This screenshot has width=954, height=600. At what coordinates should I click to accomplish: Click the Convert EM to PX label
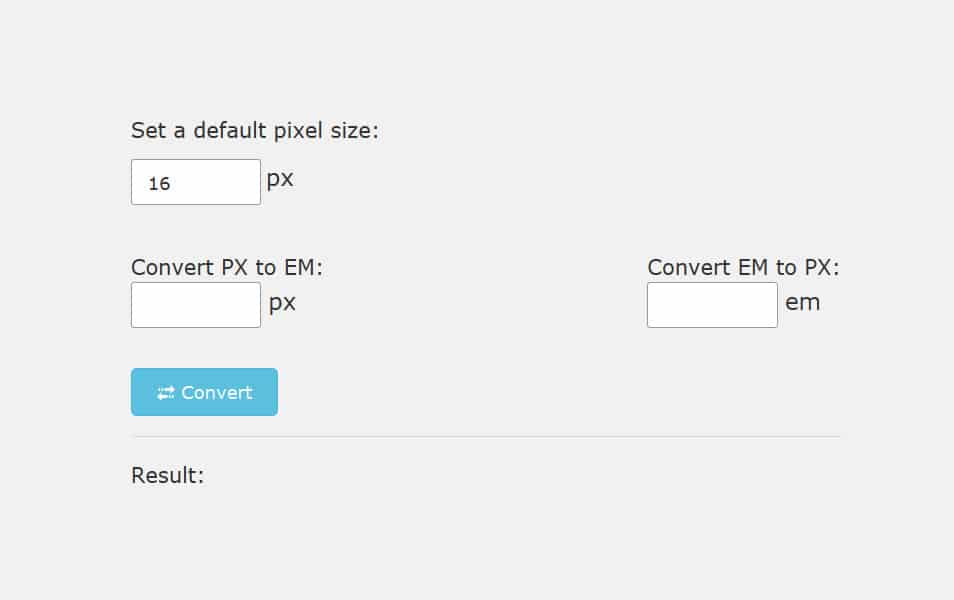tap(744, 267)
